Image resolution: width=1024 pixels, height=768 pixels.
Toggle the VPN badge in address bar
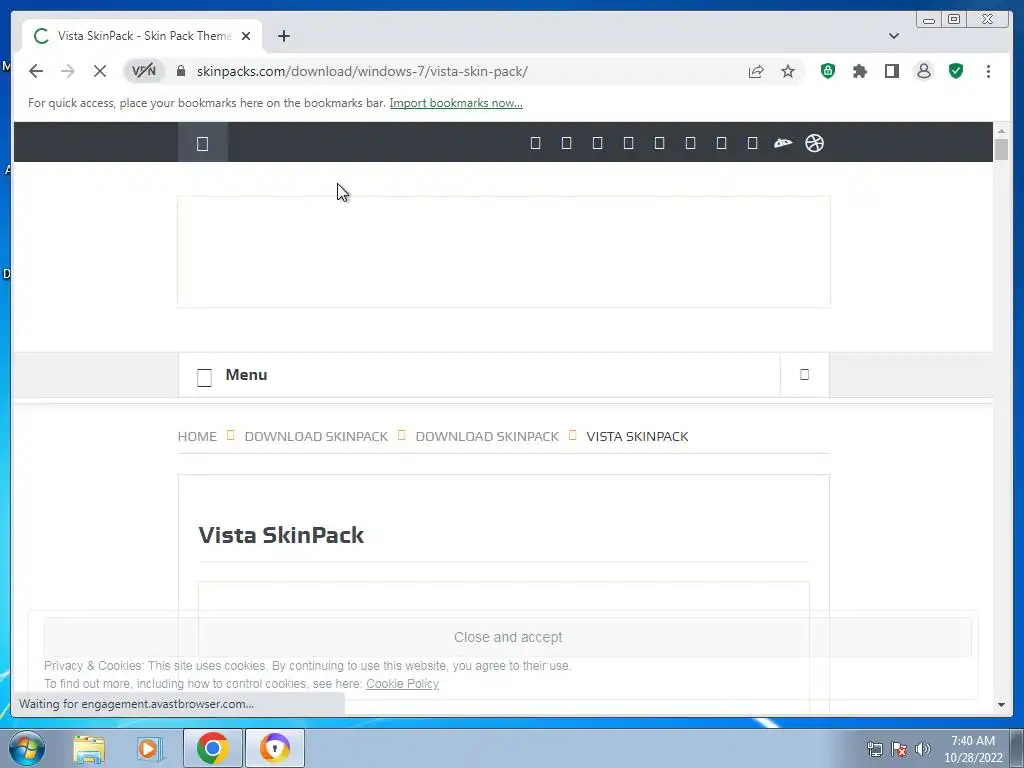coord(144,71)
